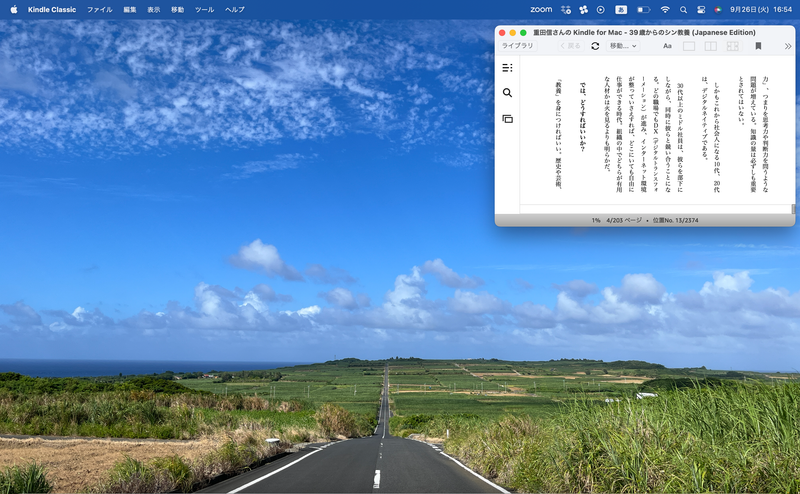Screen dimensions: 800x494
Task: Click the search magnifier in Kindle sidebar
Action: click(507, 93)
